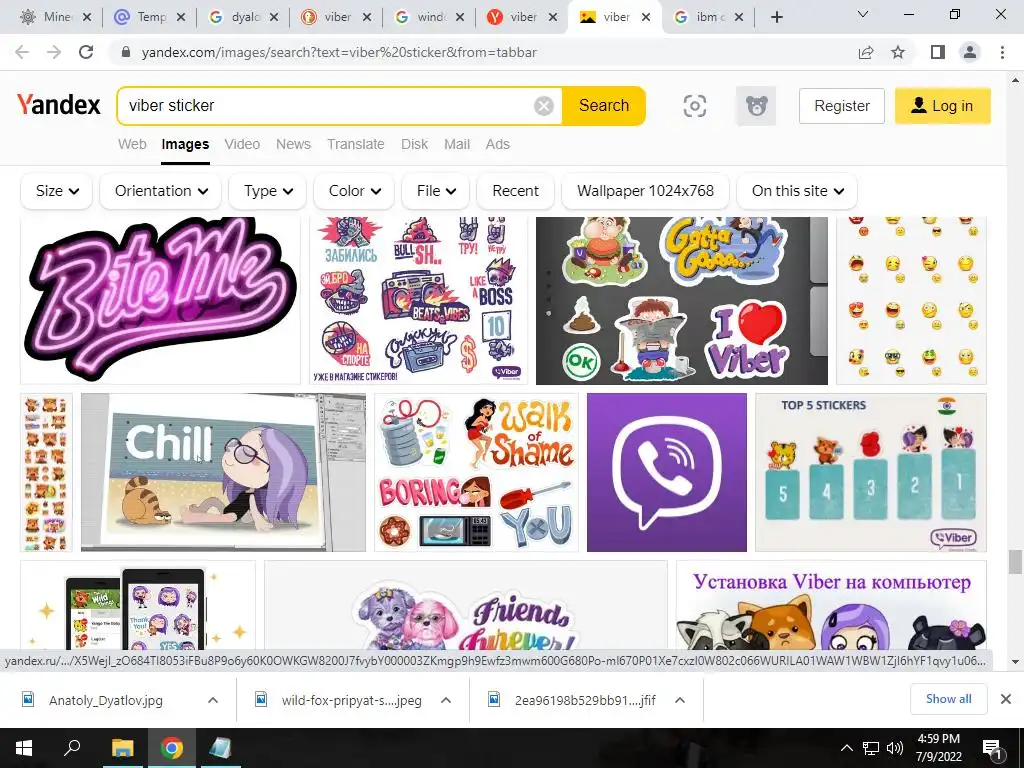Show hidden tray icons chevron
This screenshot has height=768, width=1024.
pyautogui.click(x=846, y=748)
